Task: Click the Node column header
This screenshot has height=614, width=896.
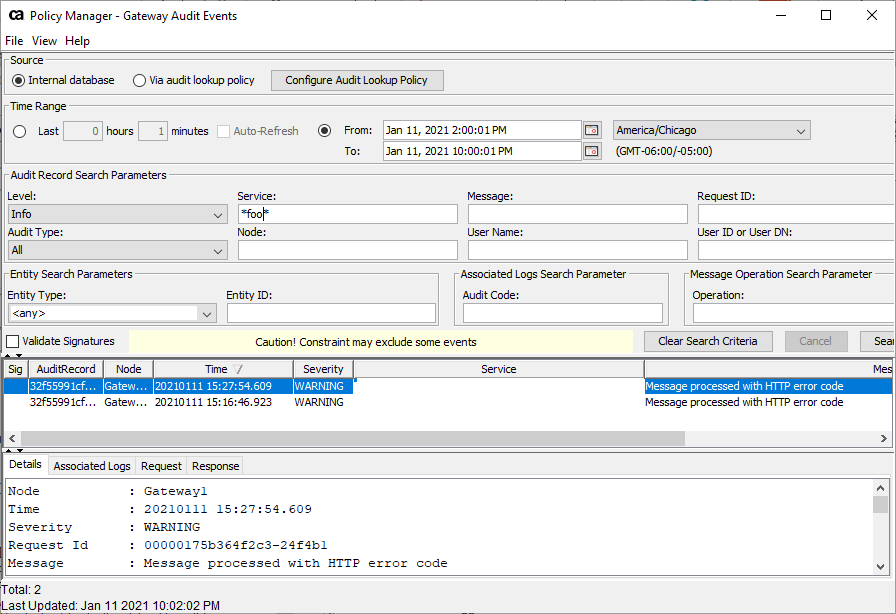Action: (129, 369)
